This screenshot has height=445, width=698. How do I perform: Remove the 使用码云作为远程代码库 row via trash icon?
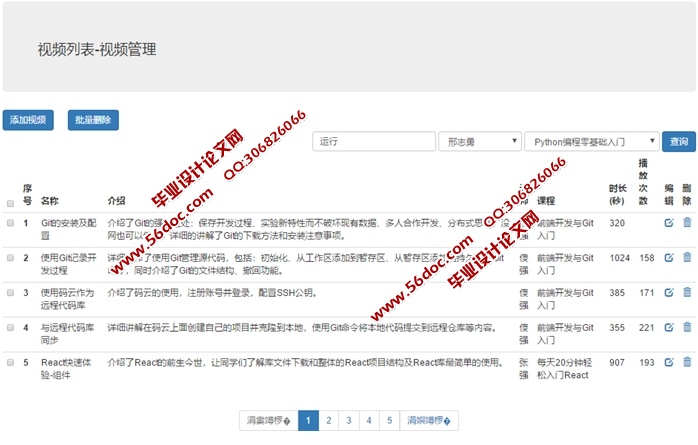pyautogui.click(x=687, y=292)
